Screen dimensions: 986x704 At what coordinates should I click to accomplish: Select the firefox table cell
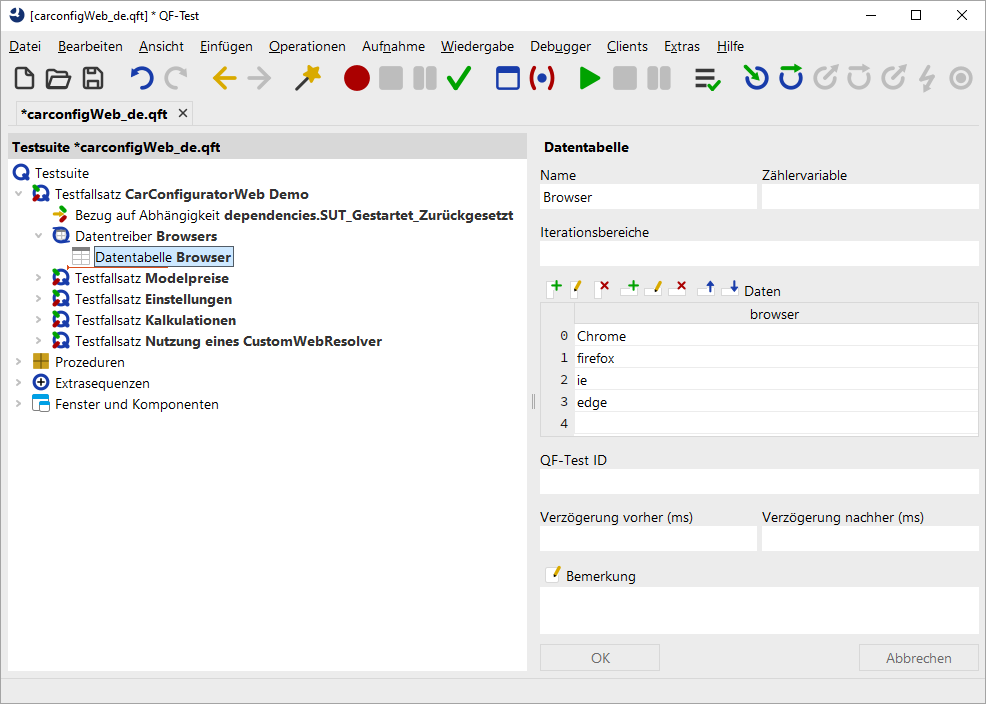coord(776,358)
